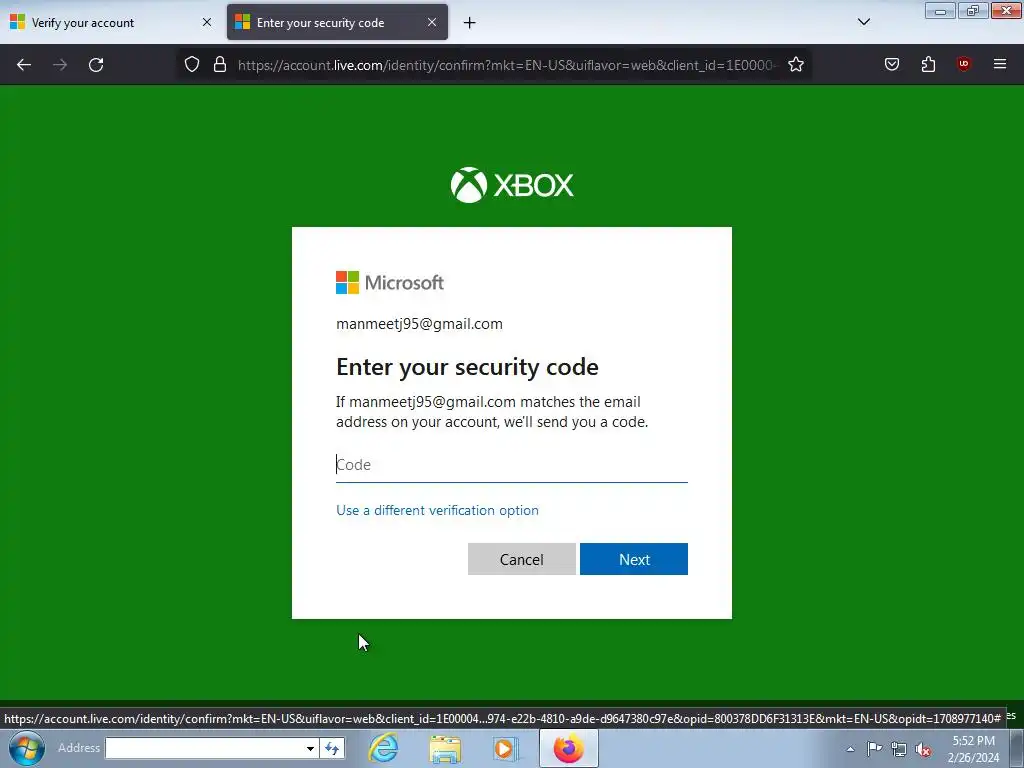Launch Internet Explorer from taskbar
The height and width of the screenshot is (768, 1024).
point(383,748)
